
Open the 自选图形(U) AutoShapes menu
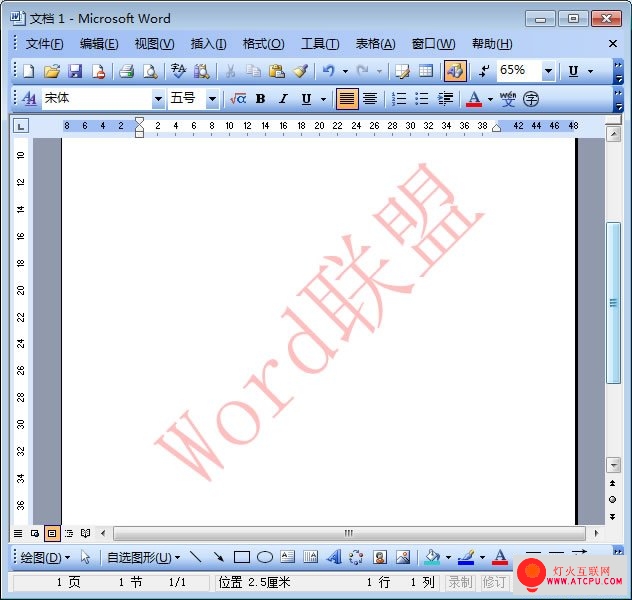(143, 558)
